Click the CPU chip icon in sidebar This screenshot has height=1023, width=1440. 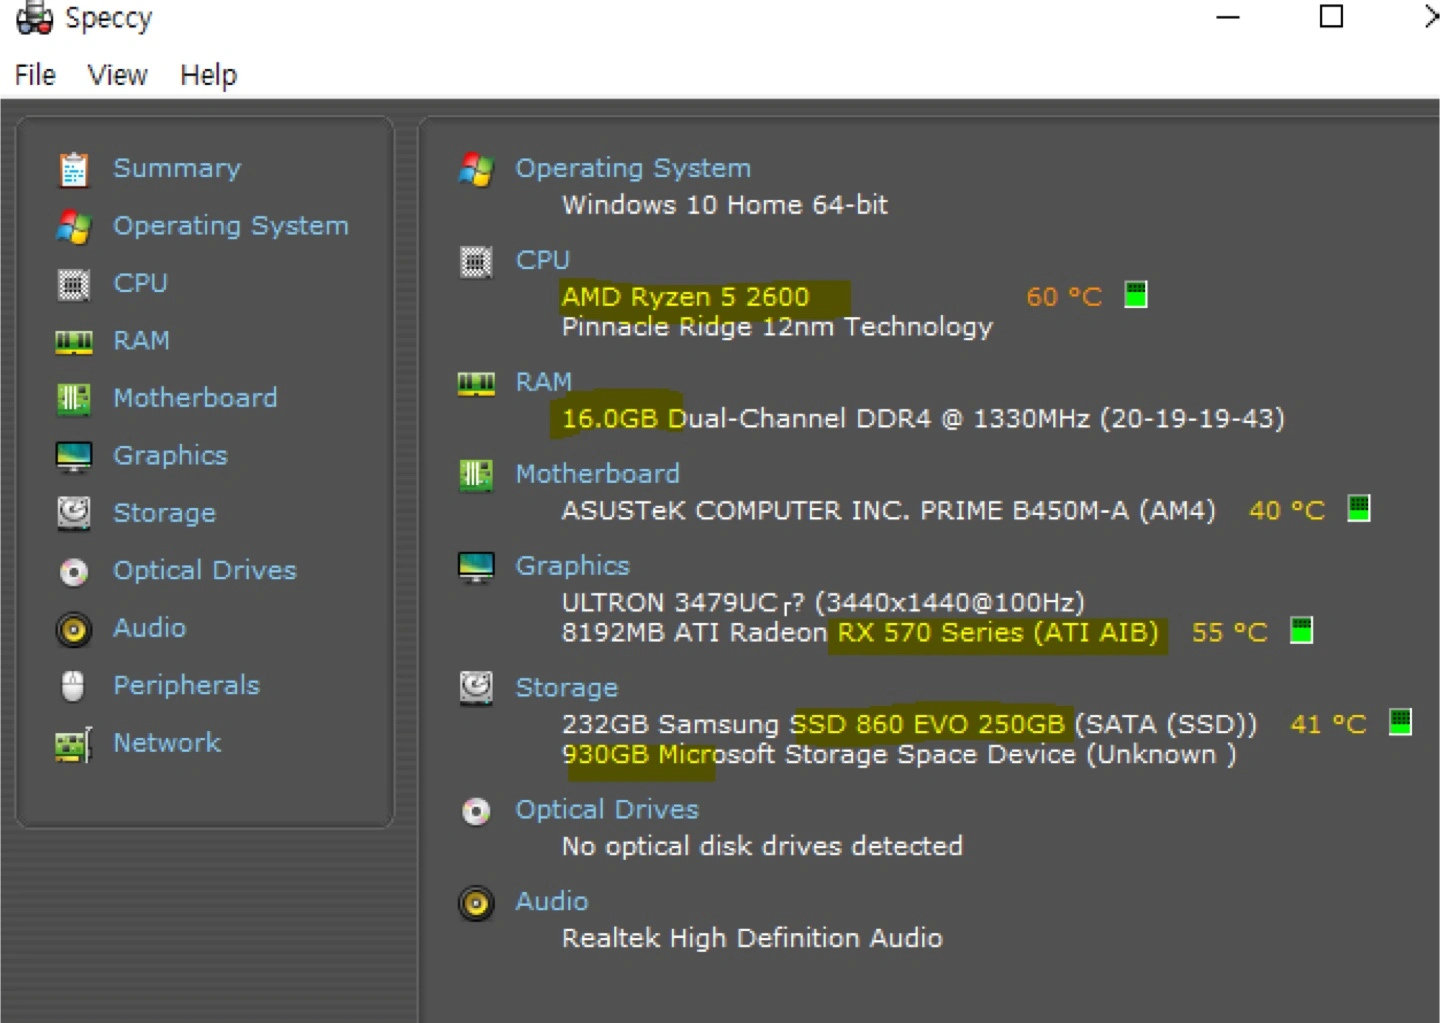73,284
